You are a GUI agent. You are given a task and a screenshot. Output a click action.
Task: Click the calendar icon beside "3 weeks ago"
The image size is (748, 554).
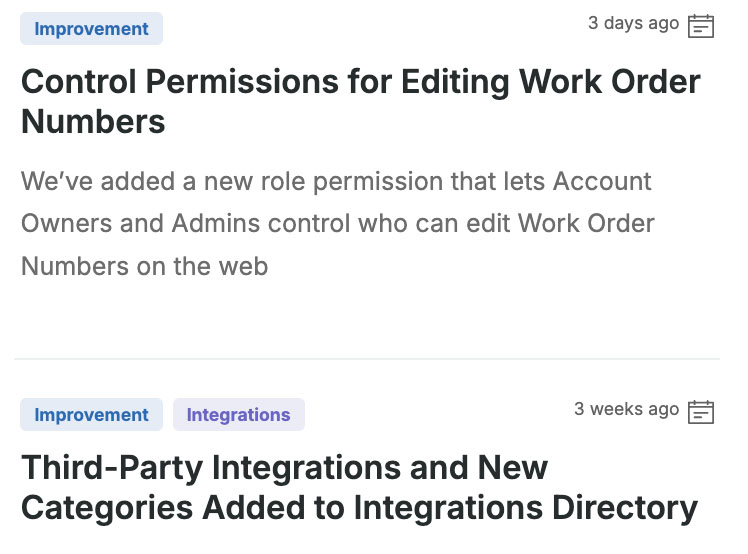701,411
